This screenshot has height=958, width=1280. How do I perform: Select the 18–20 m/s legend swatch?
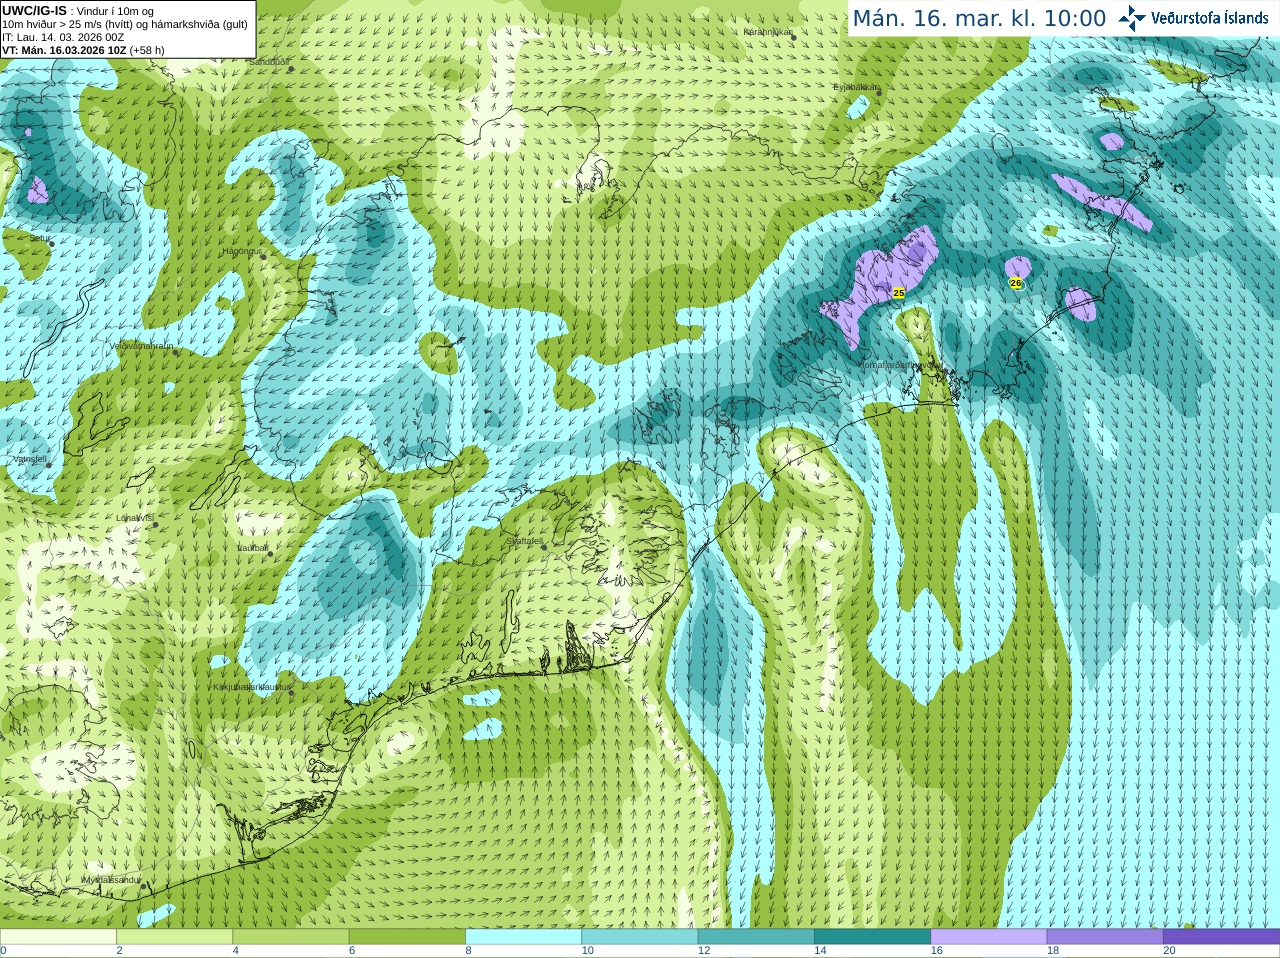(x=1105, y=937)
